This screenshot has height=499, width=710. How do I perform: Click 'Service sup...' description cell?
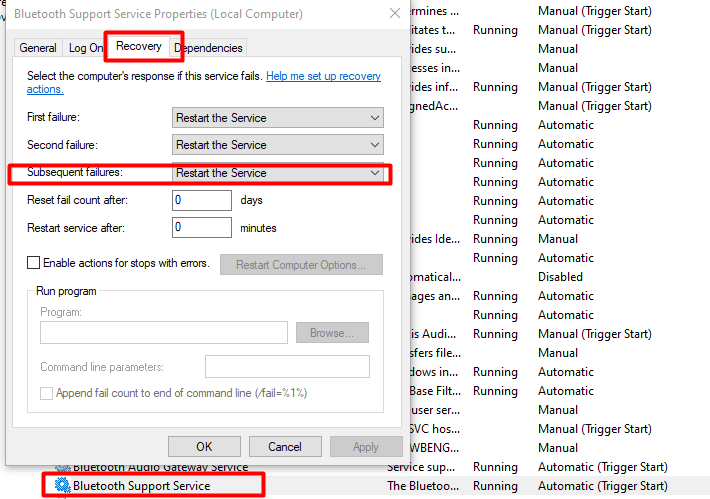(x=421, y=467)
